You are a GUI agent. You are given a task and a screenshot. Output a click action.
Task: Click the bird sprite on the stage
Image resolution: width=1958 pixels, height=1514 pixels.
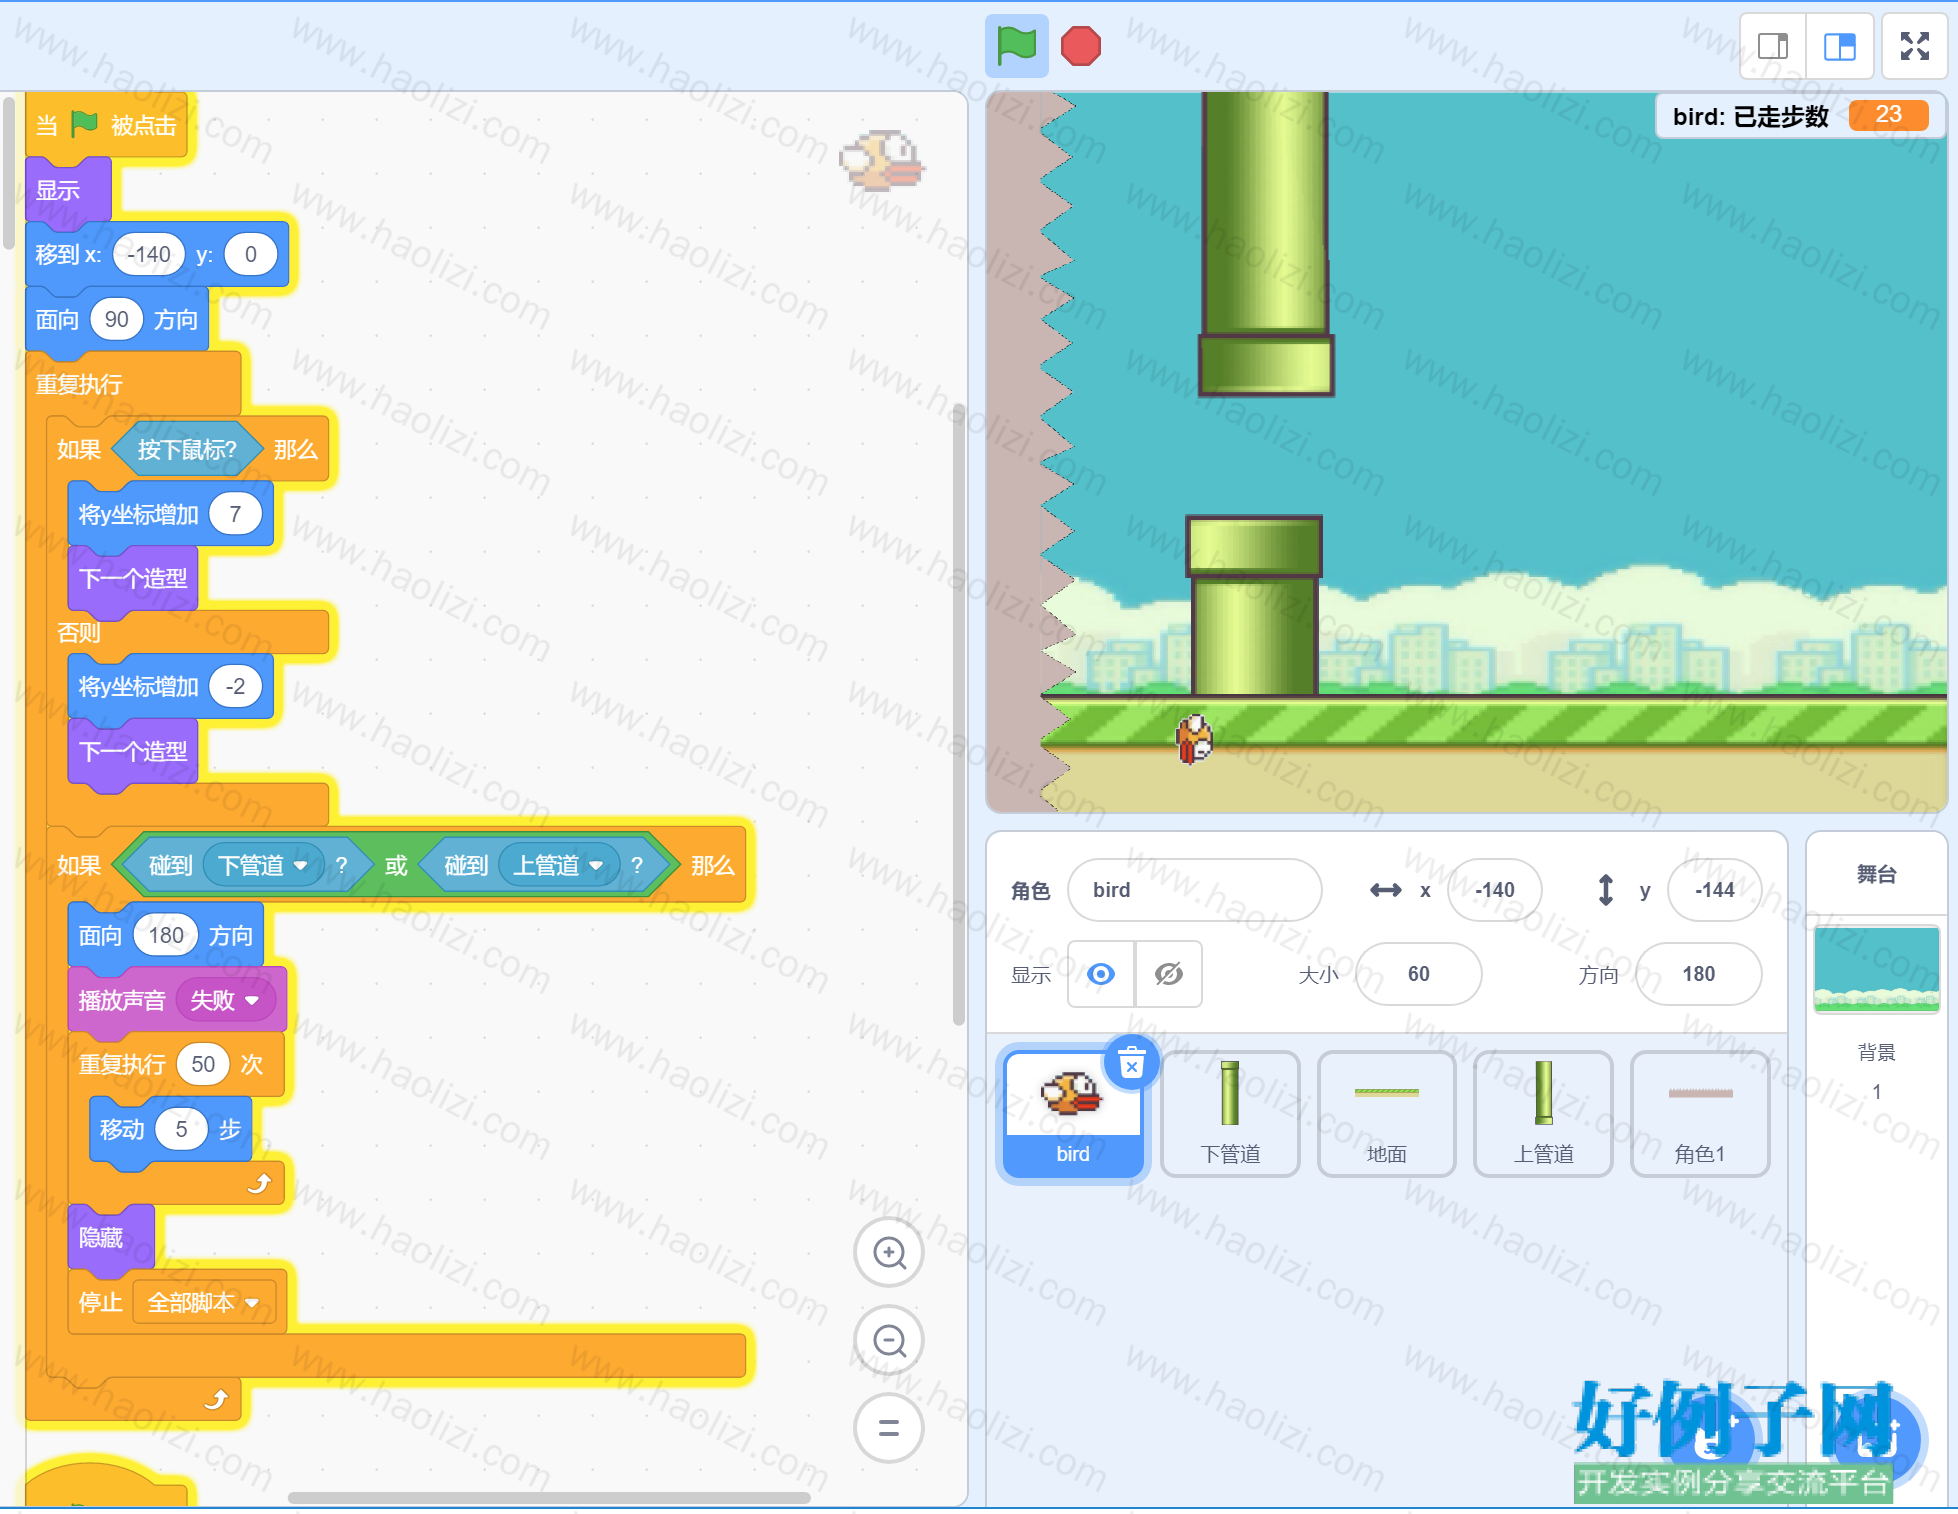[x=1194, y=739]
